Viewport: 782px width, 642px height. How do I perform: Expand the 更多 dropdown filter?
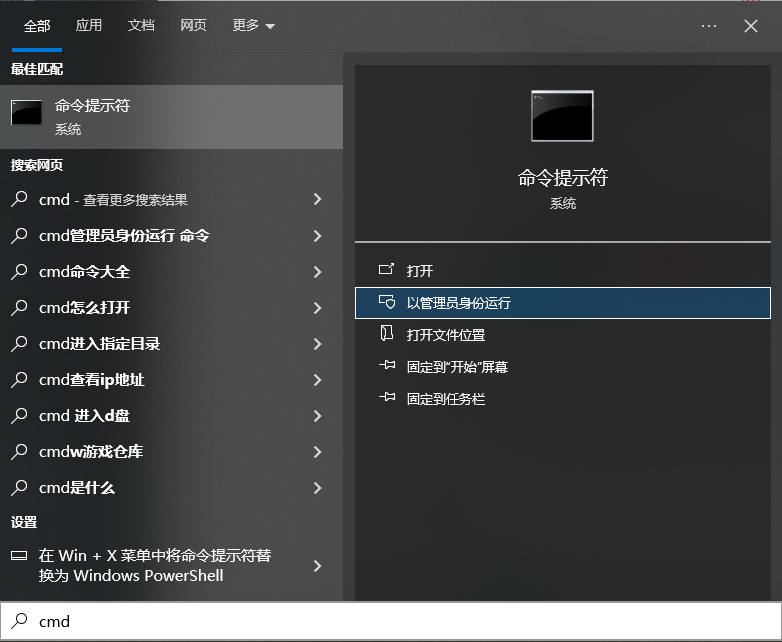253,26
